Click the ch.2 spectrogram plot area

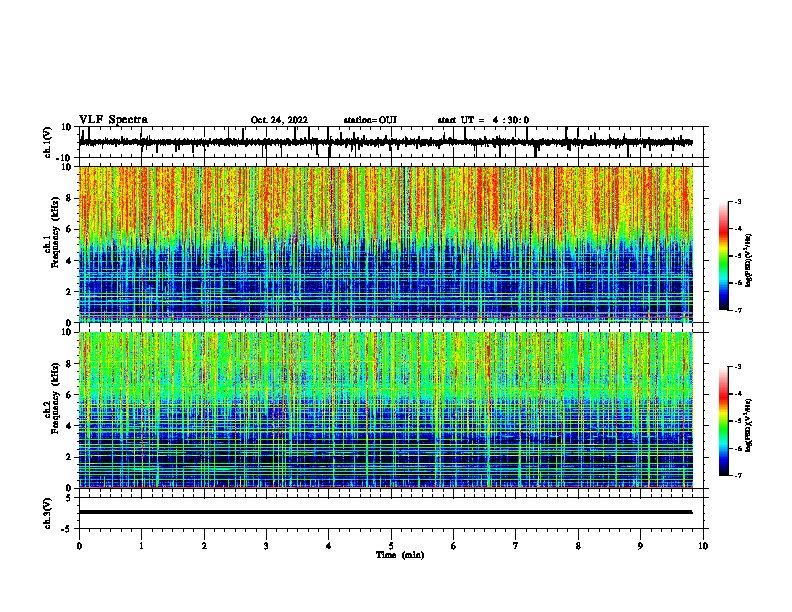click(386, 410)
